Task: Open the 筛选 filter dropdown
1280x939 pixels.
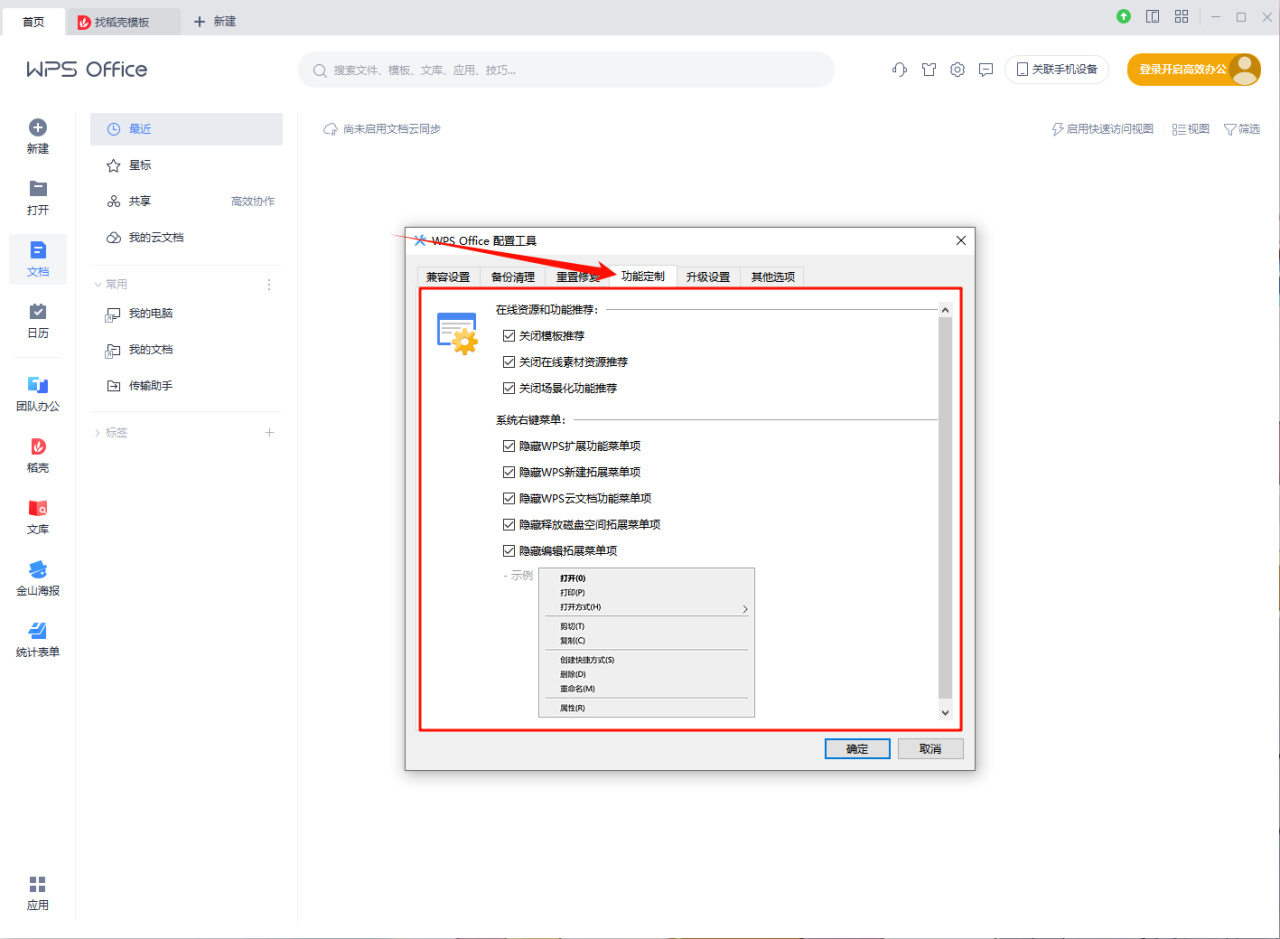Action: [1242, 129]
